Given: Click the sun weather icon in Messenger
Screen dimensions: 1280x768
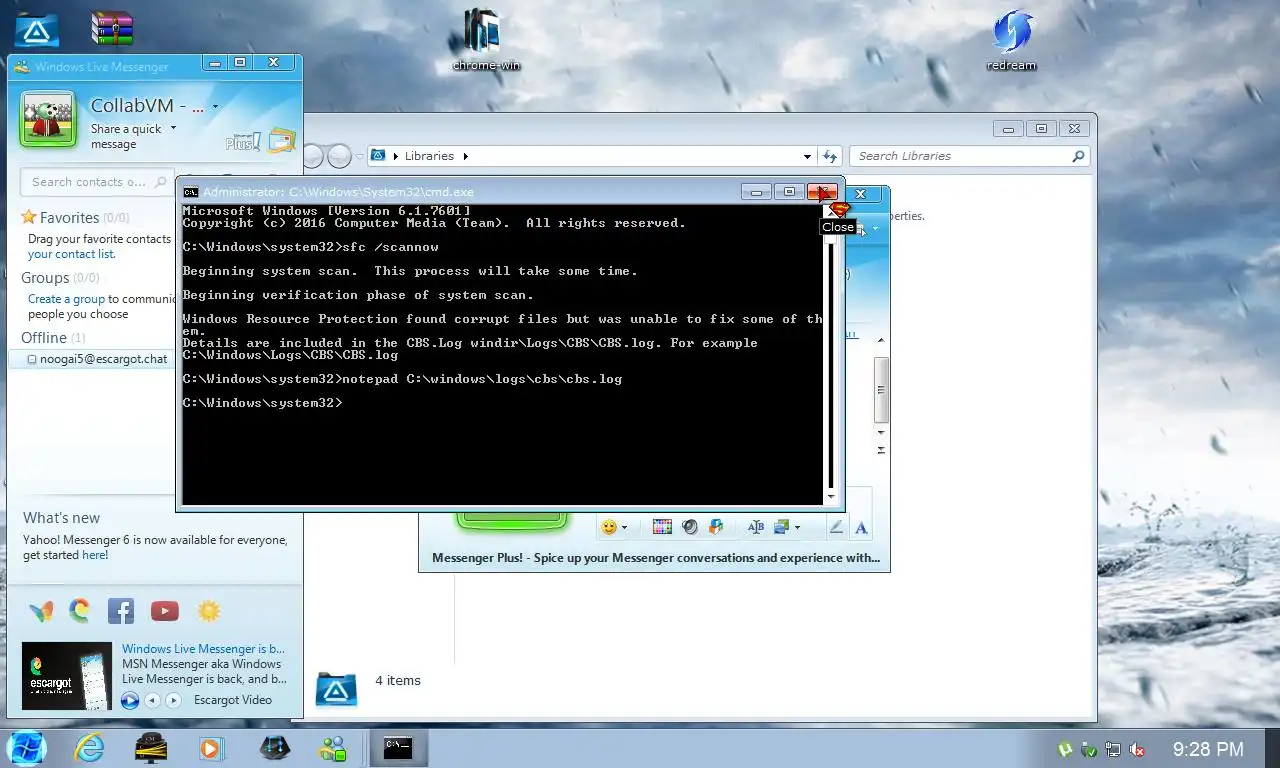Looking at the screenshot, I should tap(208, 611).
